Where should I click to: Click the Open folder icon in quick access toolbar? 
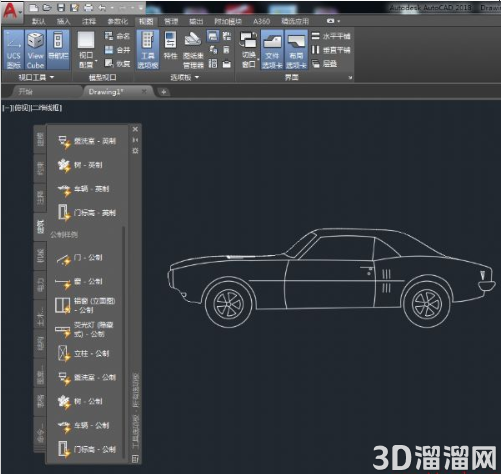coord(47,7)
